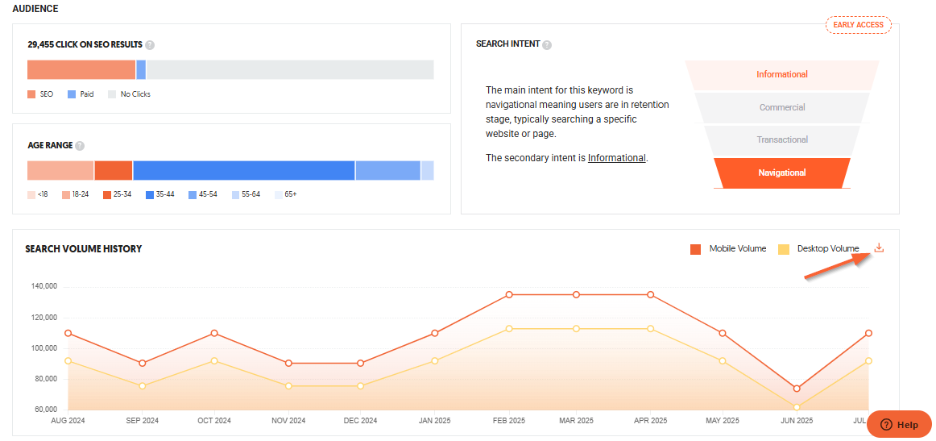
Task: Click the desktop volume point for MAY 2025
Action: click(x=723, y=361)
